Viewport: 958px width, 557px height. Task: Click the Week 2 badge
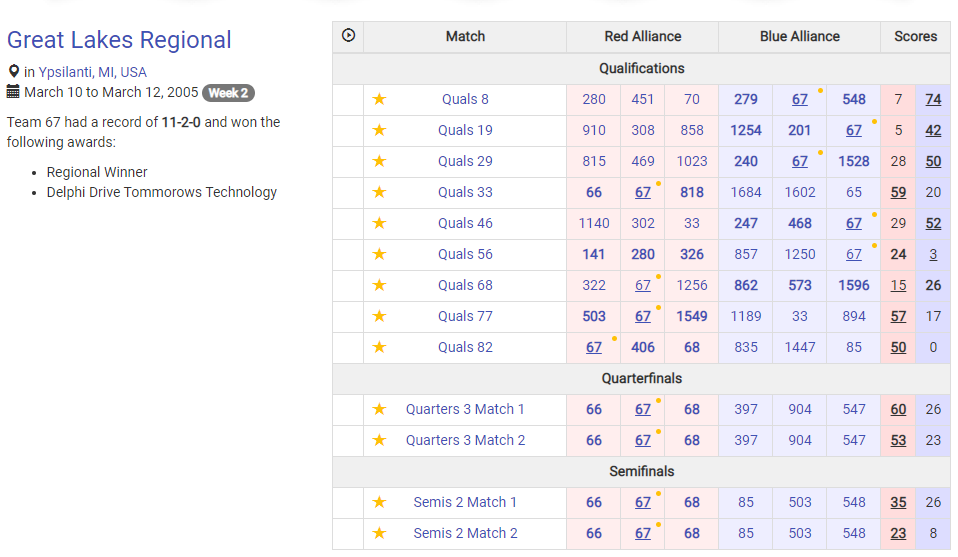229,93
